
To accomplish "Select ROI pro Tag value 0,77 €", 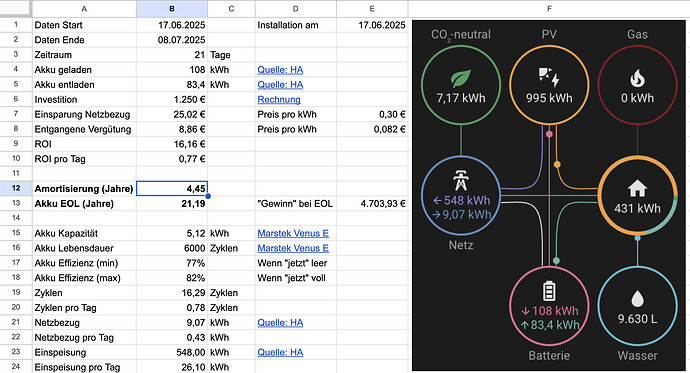I will (172, 159).
